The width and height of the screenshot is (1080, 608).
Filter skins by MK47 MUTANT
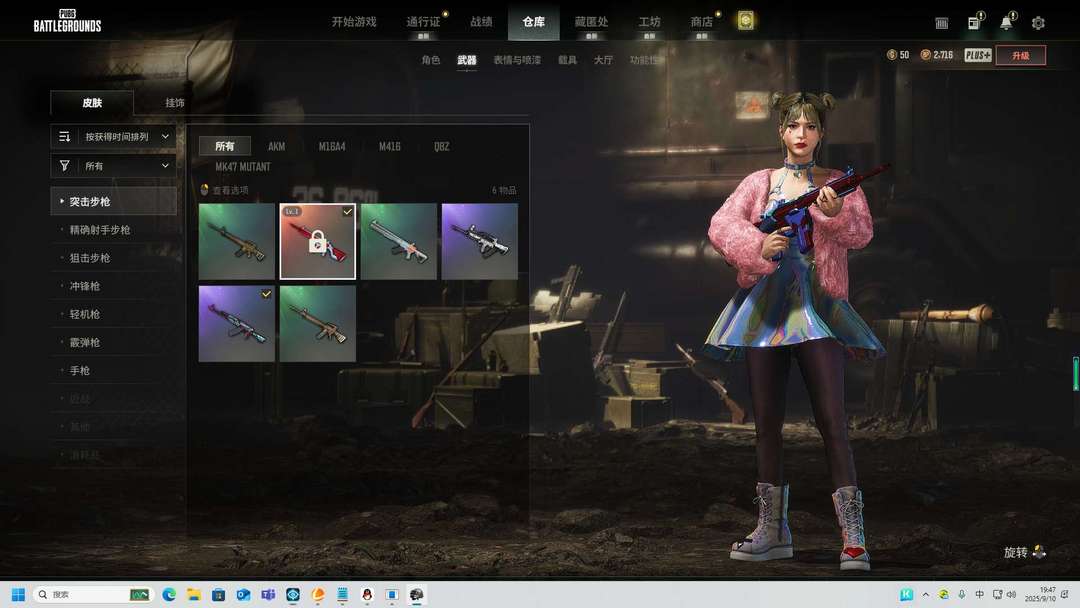(242, 167)
